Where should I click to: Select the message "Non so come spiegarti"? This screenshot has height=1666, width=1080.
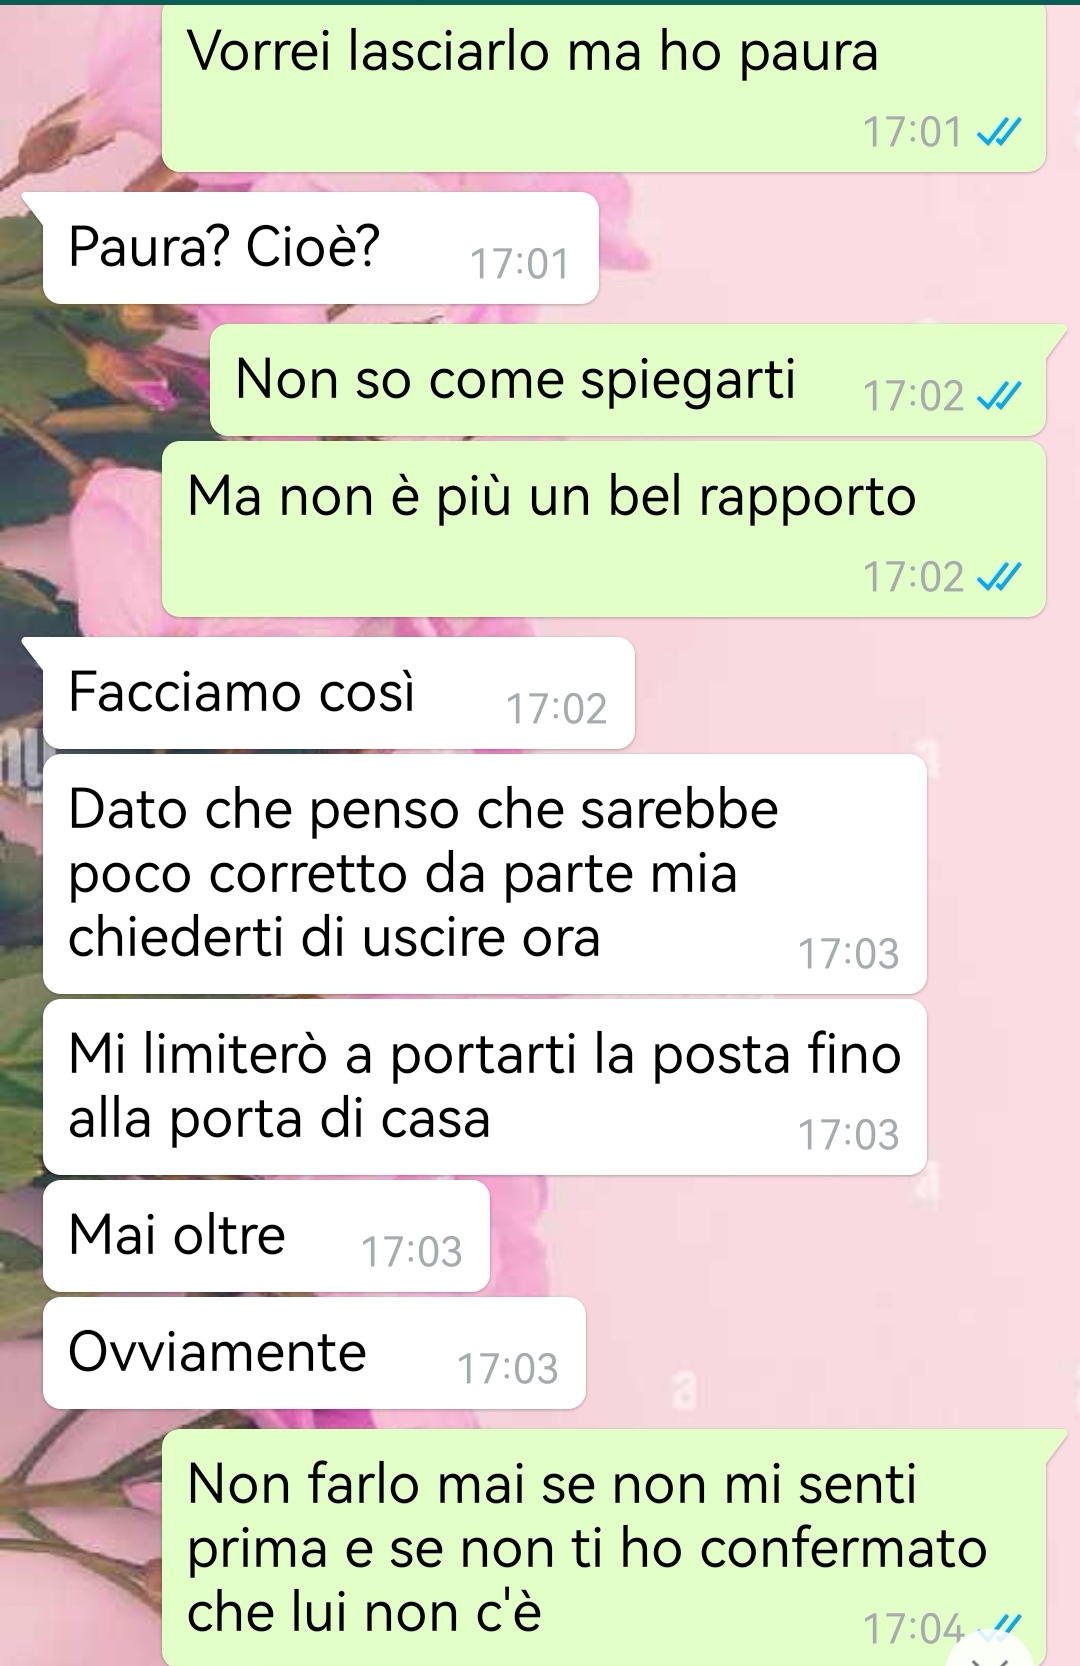pos(628,380)
